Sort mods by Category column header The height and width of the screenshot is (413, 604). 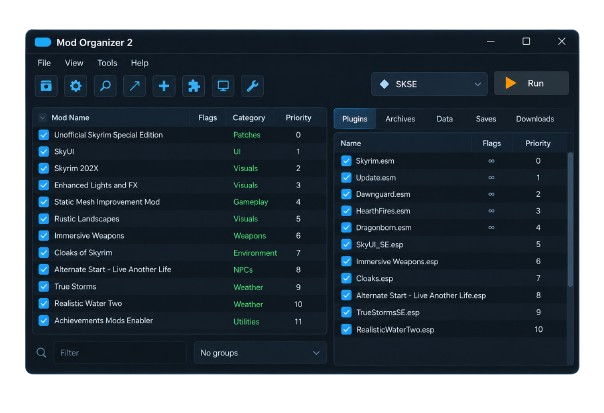[x=249, y=118]
